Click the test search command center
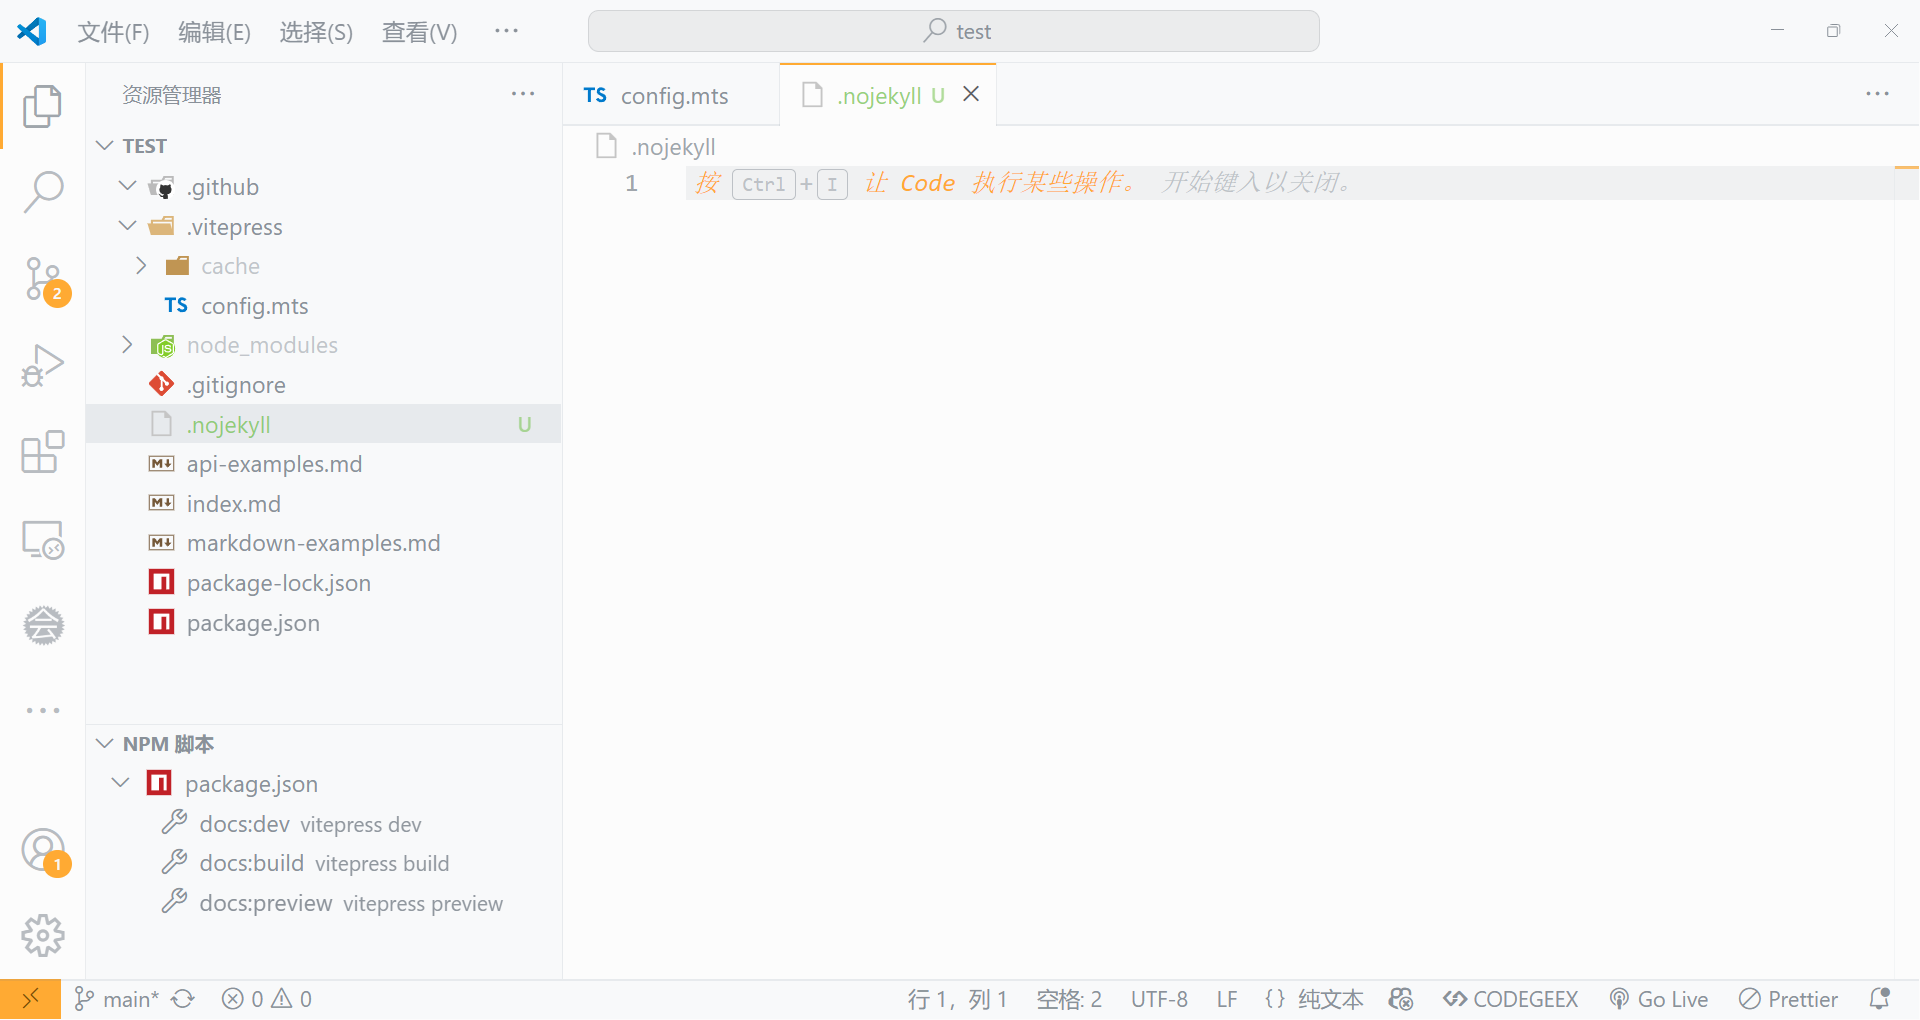 tap(953, 31)
